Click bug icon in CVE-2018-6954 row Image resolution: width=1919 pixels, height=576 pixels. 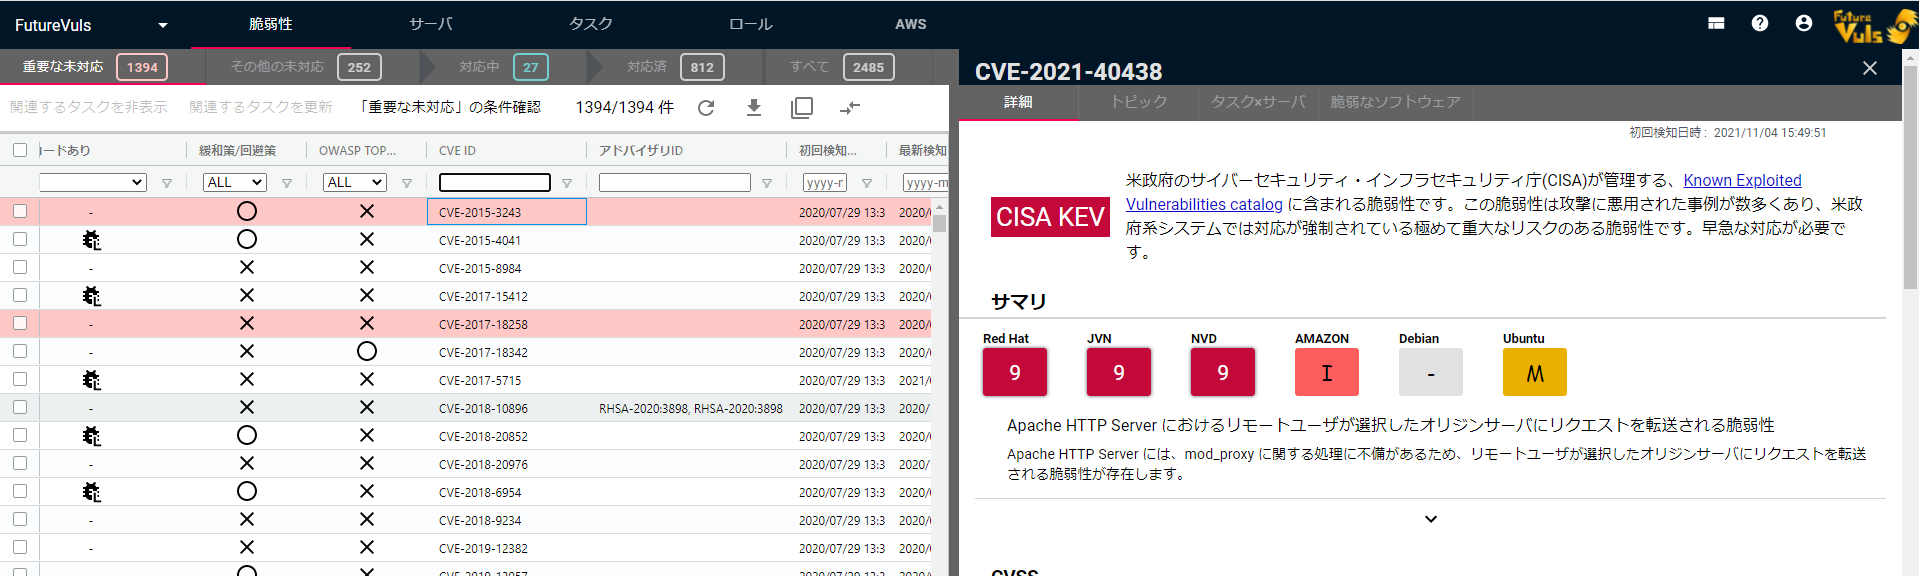click(91, 492)
